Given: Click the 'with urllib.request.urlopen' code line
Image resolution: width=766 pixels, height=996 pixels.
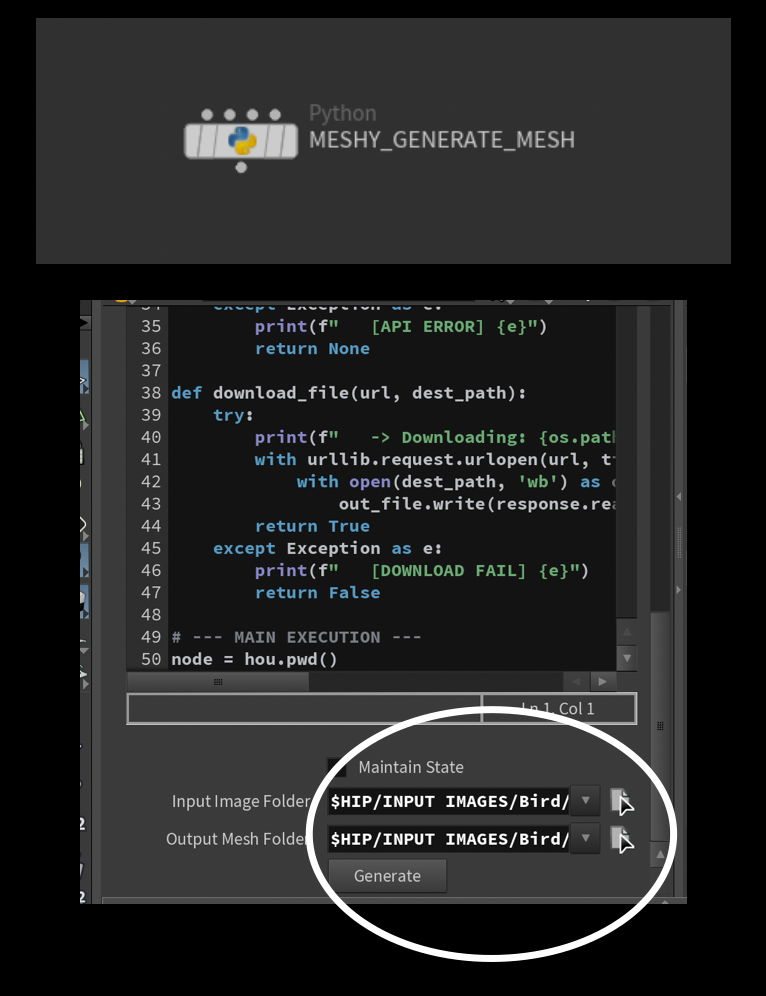Looking at the screenshot, I should [x=435, y=459].
